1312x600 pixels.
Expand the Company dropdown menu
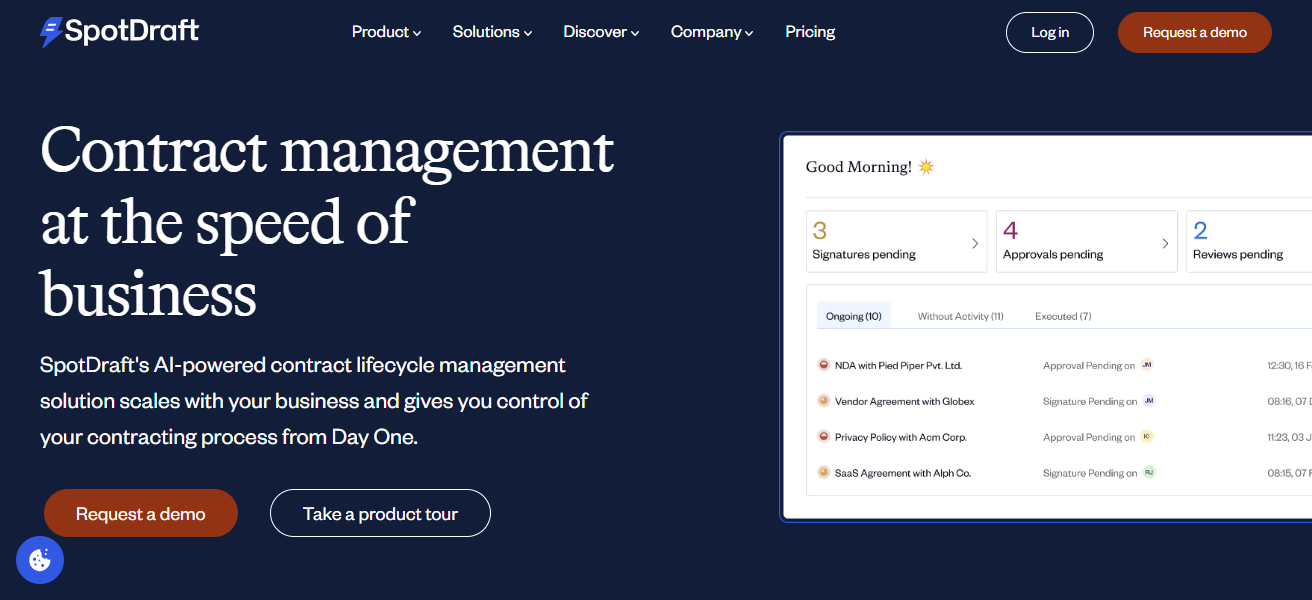click(712, 32)
